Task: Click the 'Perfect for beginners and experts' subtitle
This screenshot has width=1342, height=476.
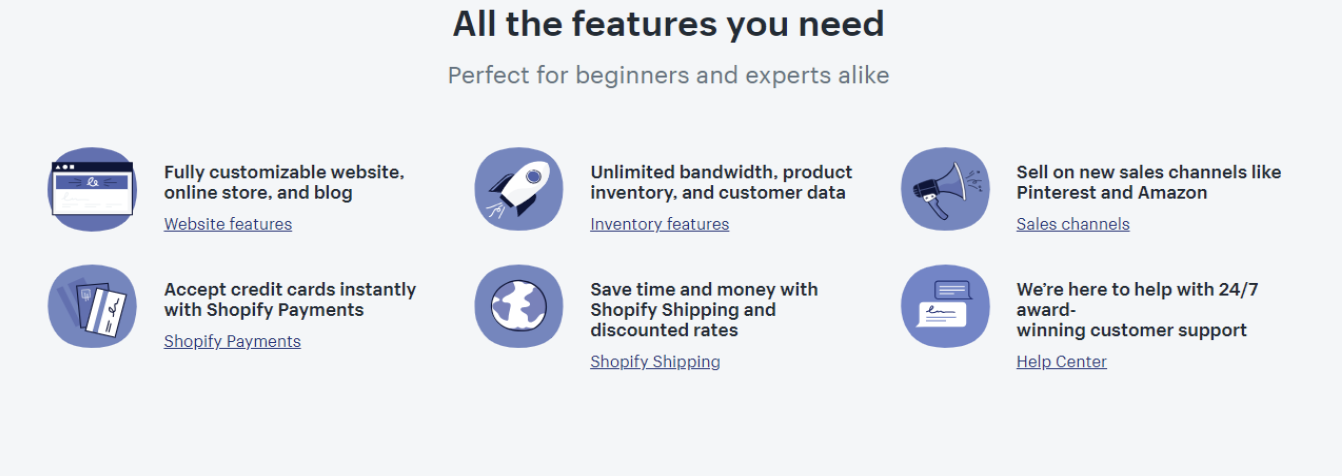Action: pos(668,75)
